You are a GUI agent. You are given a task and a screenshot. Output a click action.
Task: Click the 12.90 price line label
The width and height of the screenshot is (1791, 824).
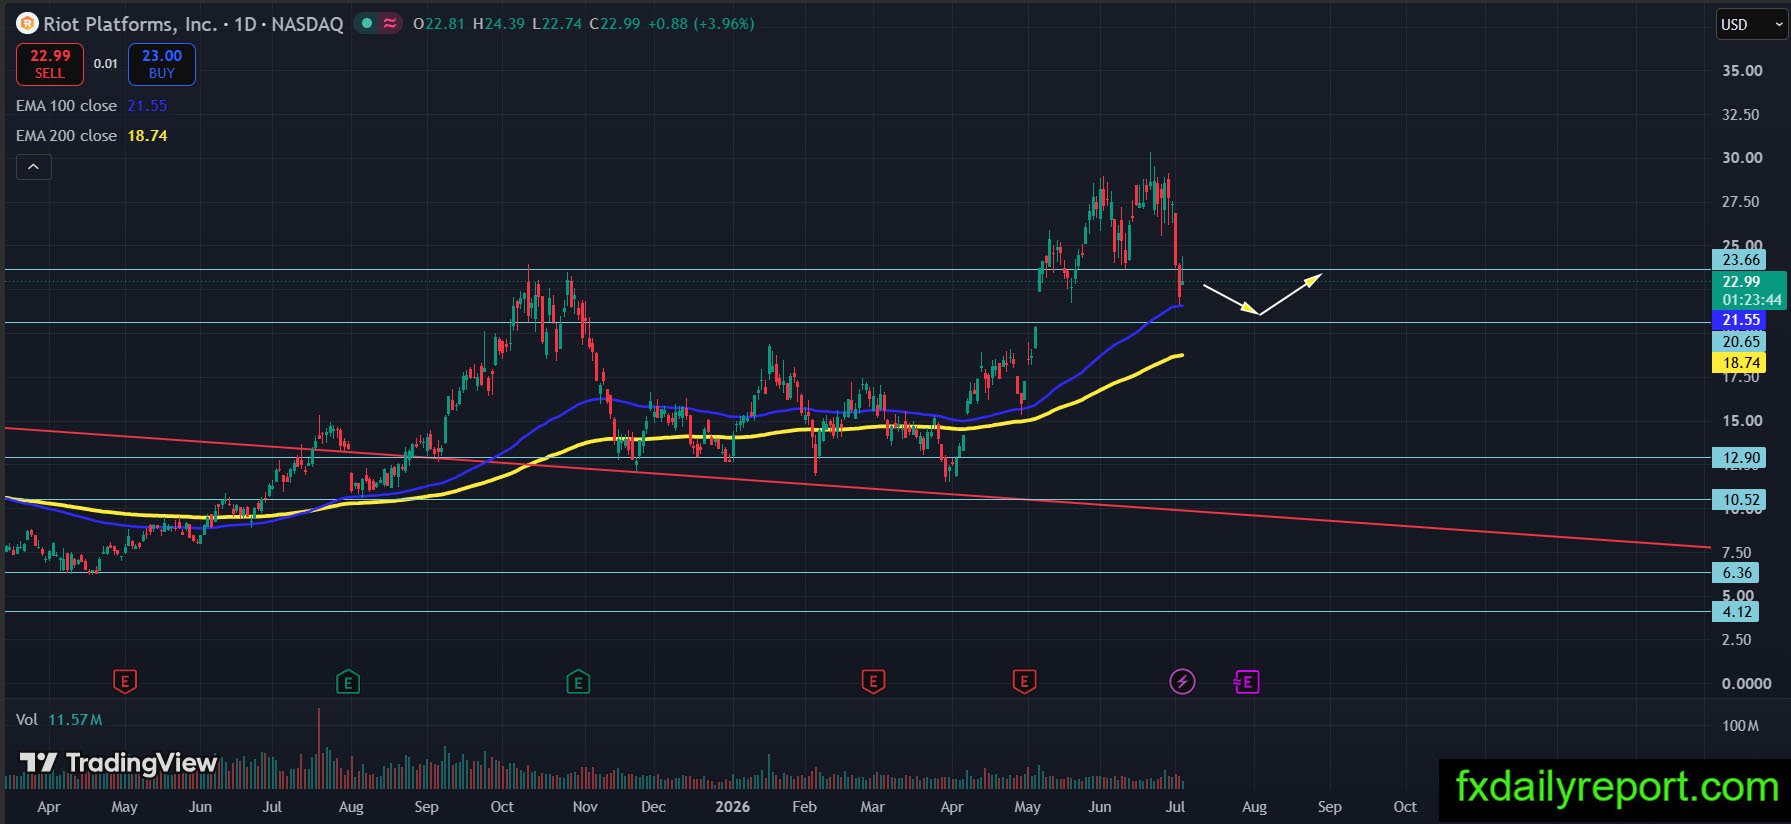1740,458
